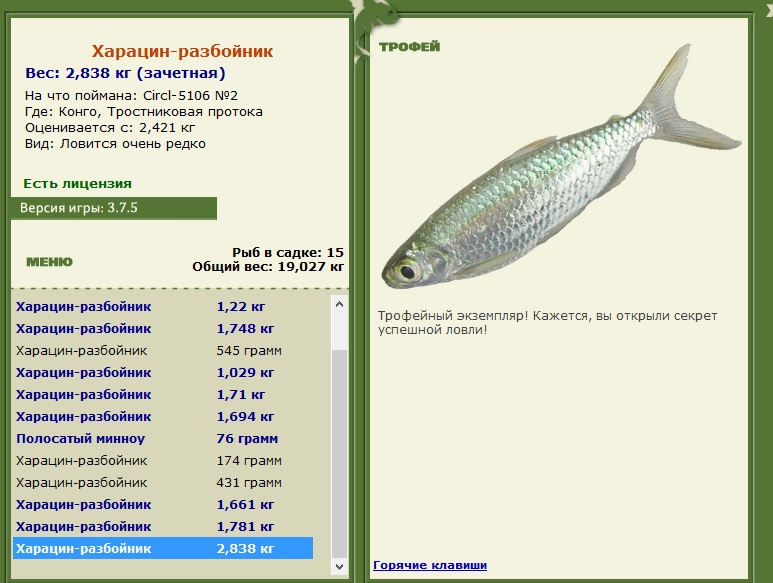The image size is (773, 583).
Task: Select the 431 грамм Харацин-разбойник entry
Action: [163, 483]
